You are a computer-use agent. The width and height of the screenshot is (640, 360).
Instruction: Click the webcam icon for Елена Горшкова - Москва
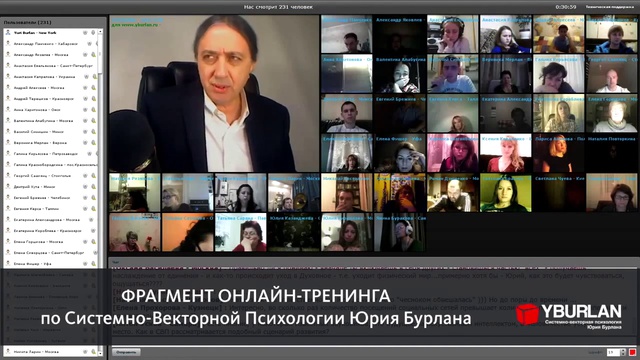pos(85,242)
